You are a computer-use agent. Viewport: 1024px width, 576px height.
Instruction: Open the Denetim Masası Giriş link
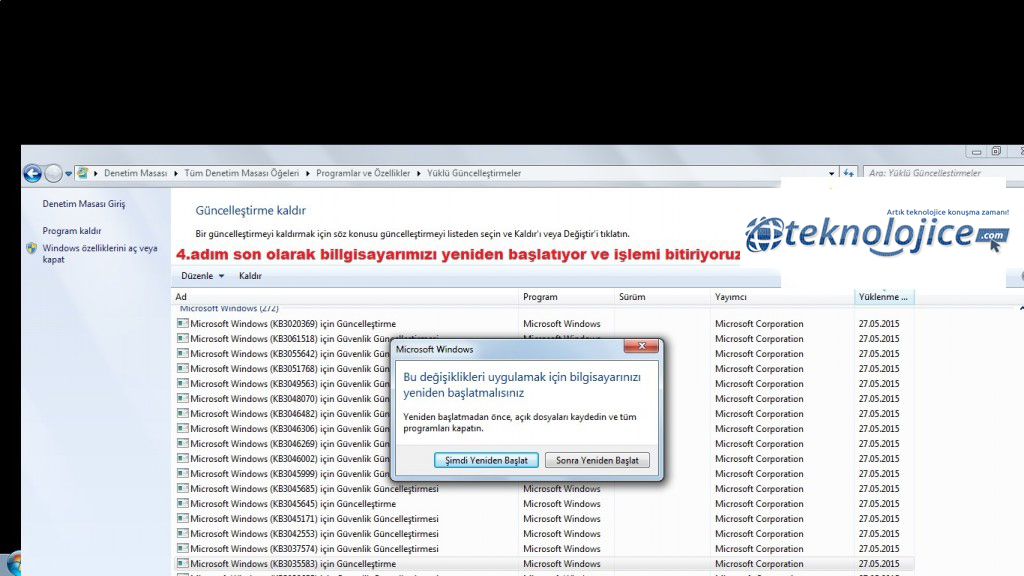click(x=84, y=204)
